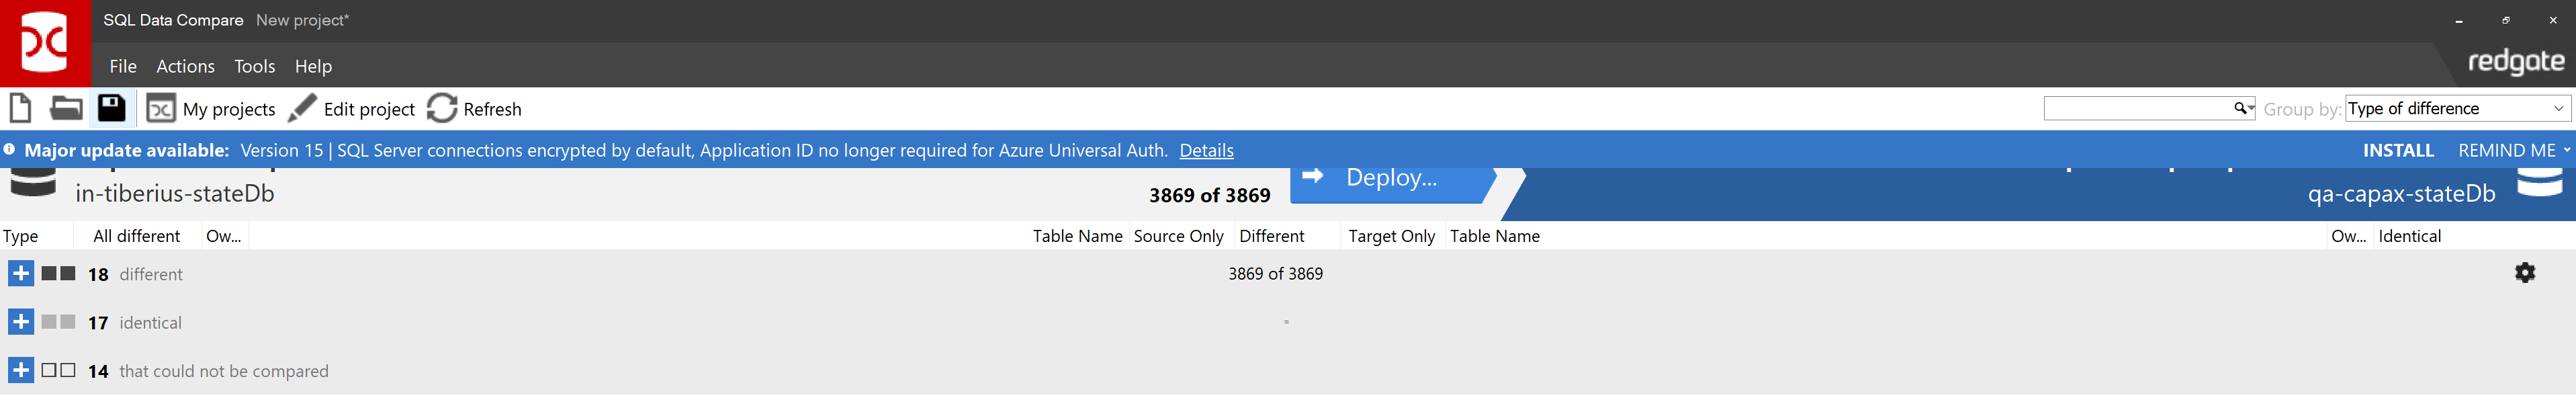Click the Target Only column header
The image size is (2576, 410).
click(x=1391, y=236)
